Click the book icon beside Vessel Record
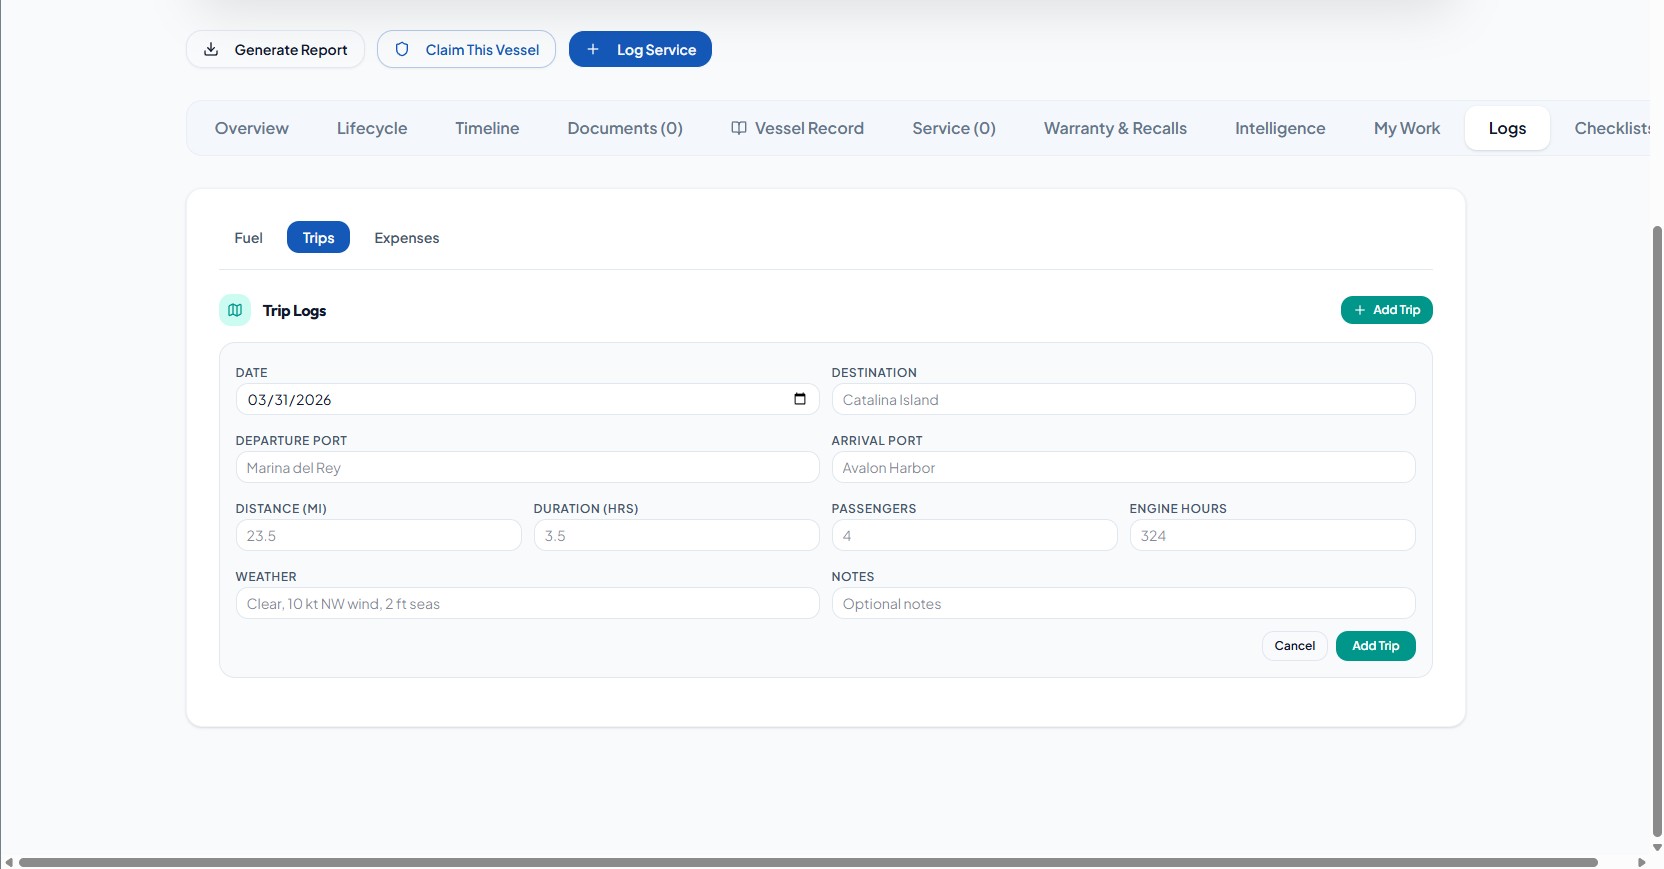 (x=739, y=128)
